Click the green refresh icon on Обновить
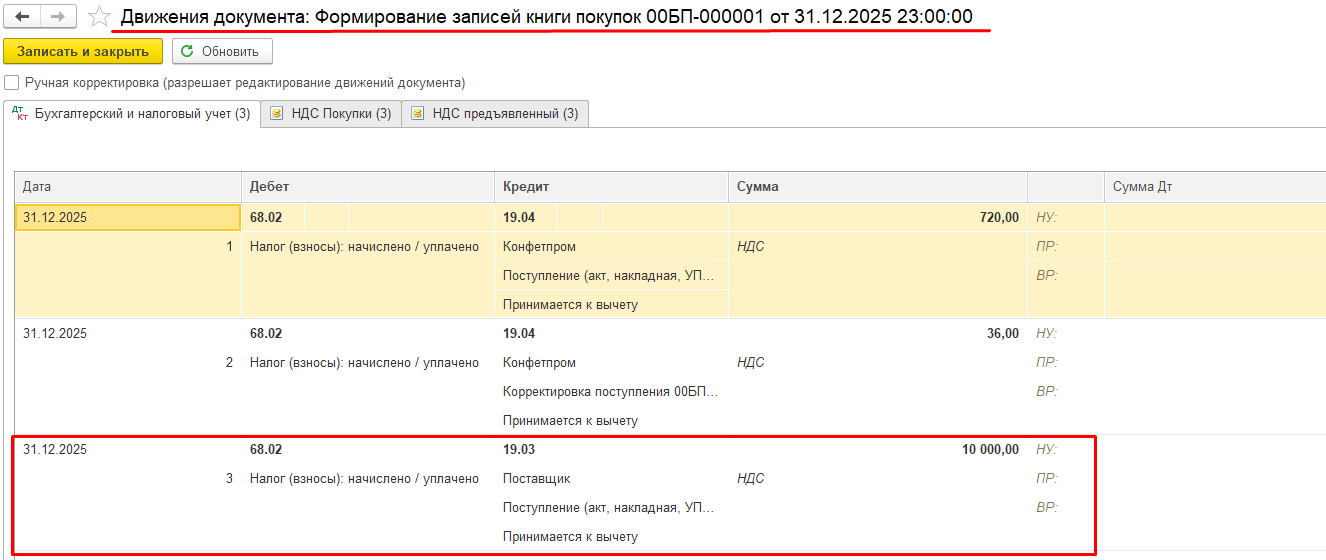The image size is (1326, 560). pos(187,51)
